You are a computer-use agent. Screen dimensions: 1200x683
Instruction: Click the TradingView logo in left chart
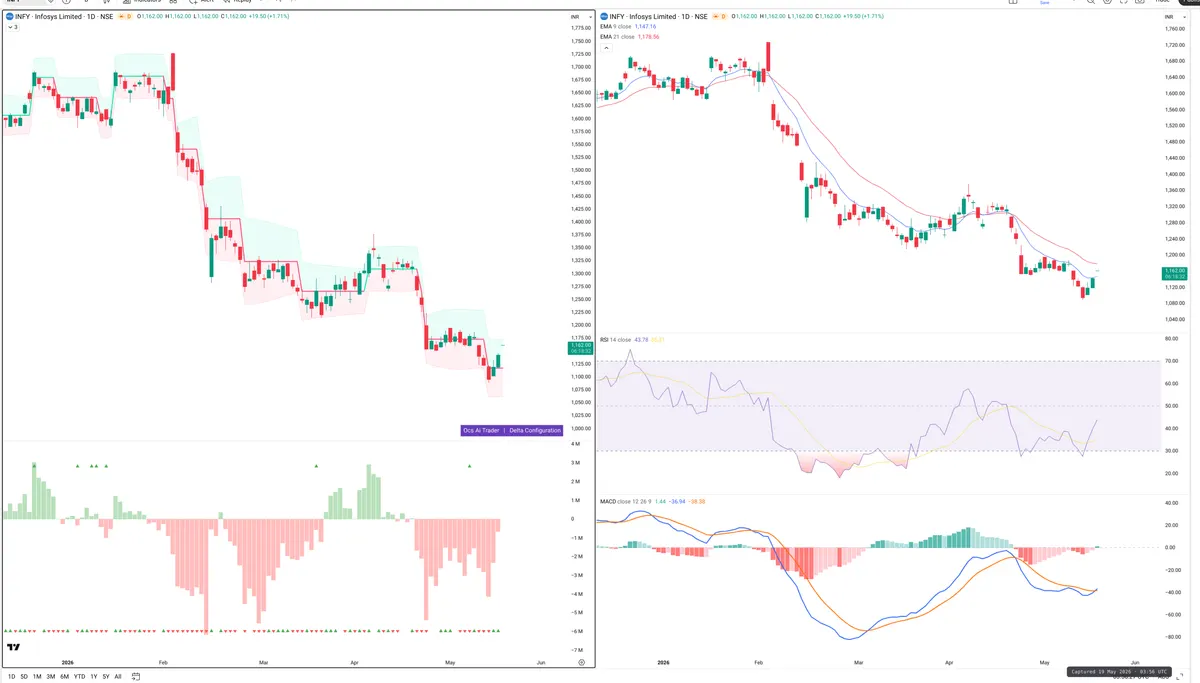click(13, 648)
